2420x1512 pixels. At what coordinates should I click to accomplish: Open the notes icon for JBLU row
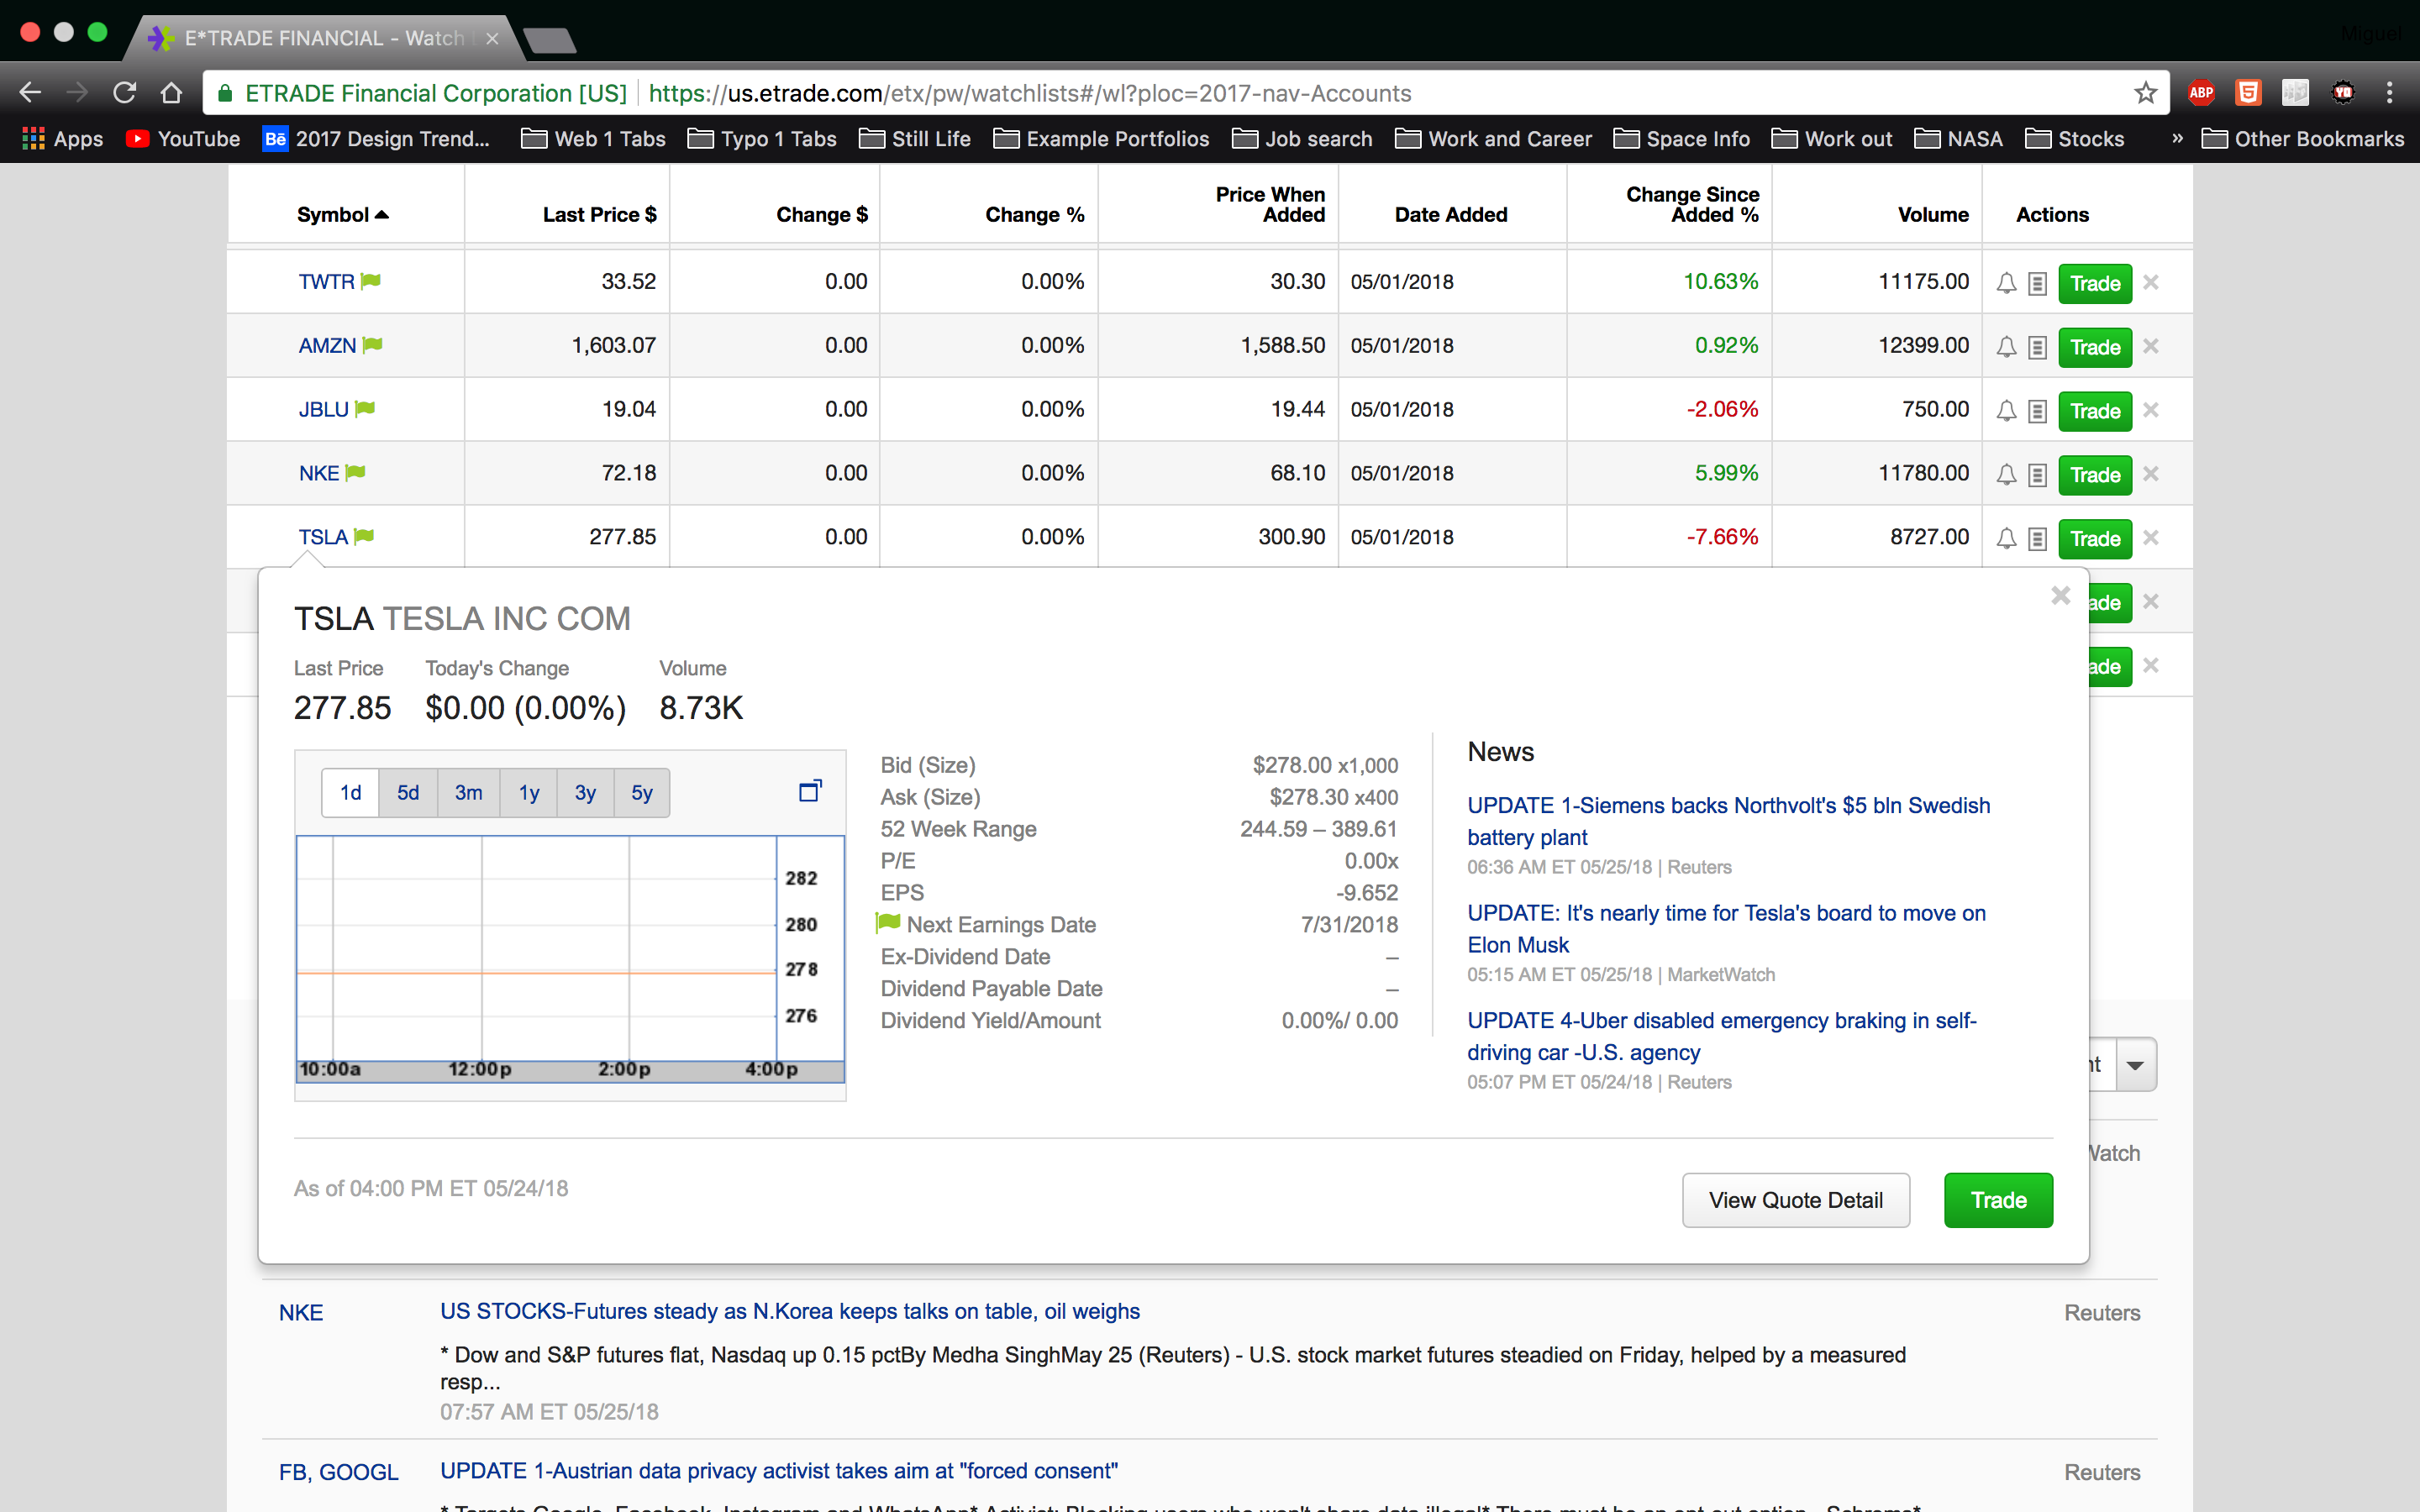(2037, 412)
